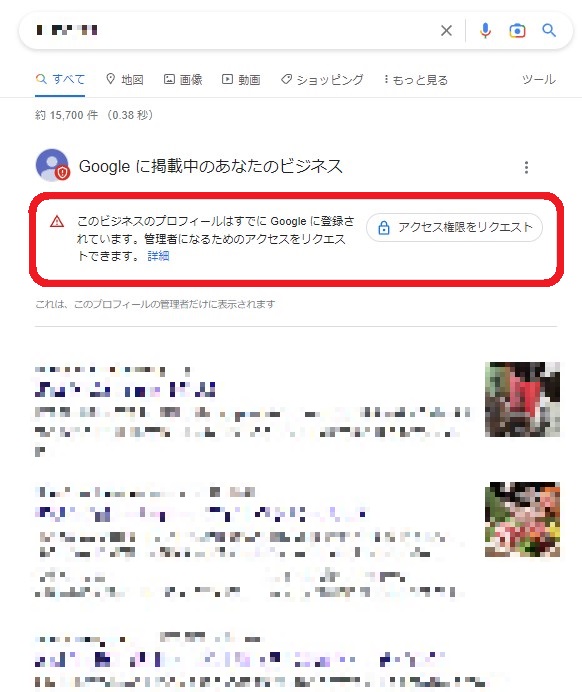Open the ツール options
The height and width of the screenshot is (692, 582).
coord(539,79)
